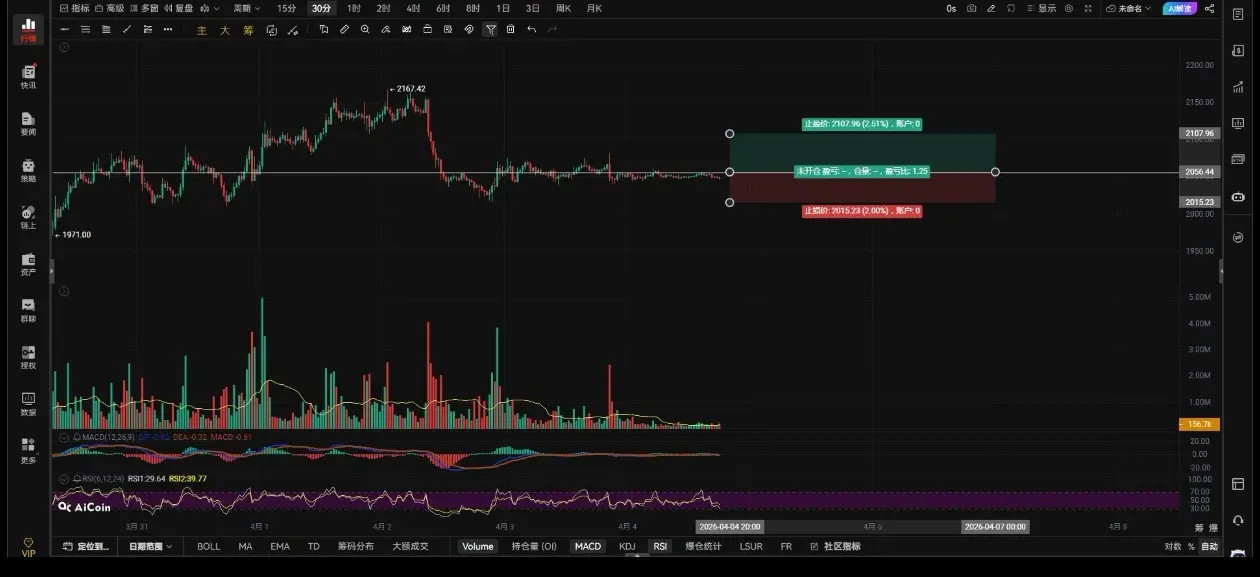Open the candlestick style dropdown arrow
The height and width of the screenshot is (577, 1260).
[217, 8]
